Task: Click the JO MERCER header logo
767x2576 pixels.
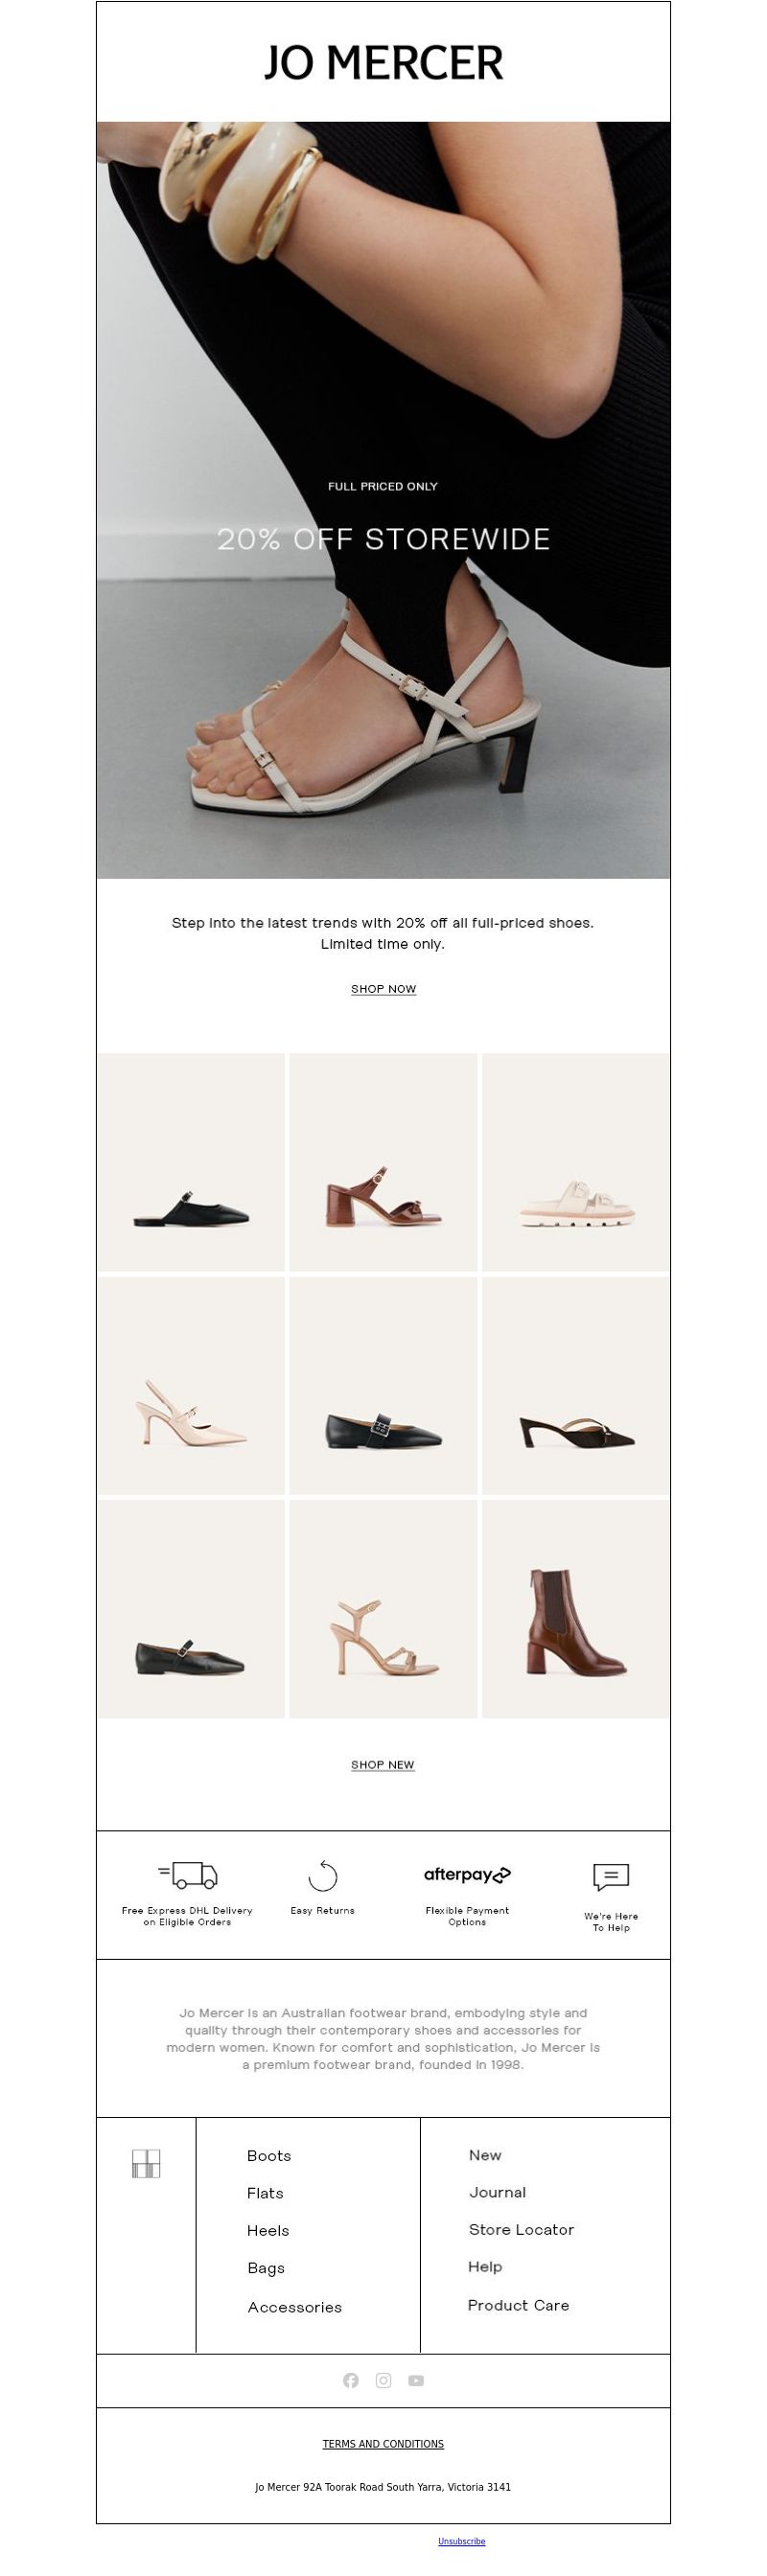Action: [383, 62]
